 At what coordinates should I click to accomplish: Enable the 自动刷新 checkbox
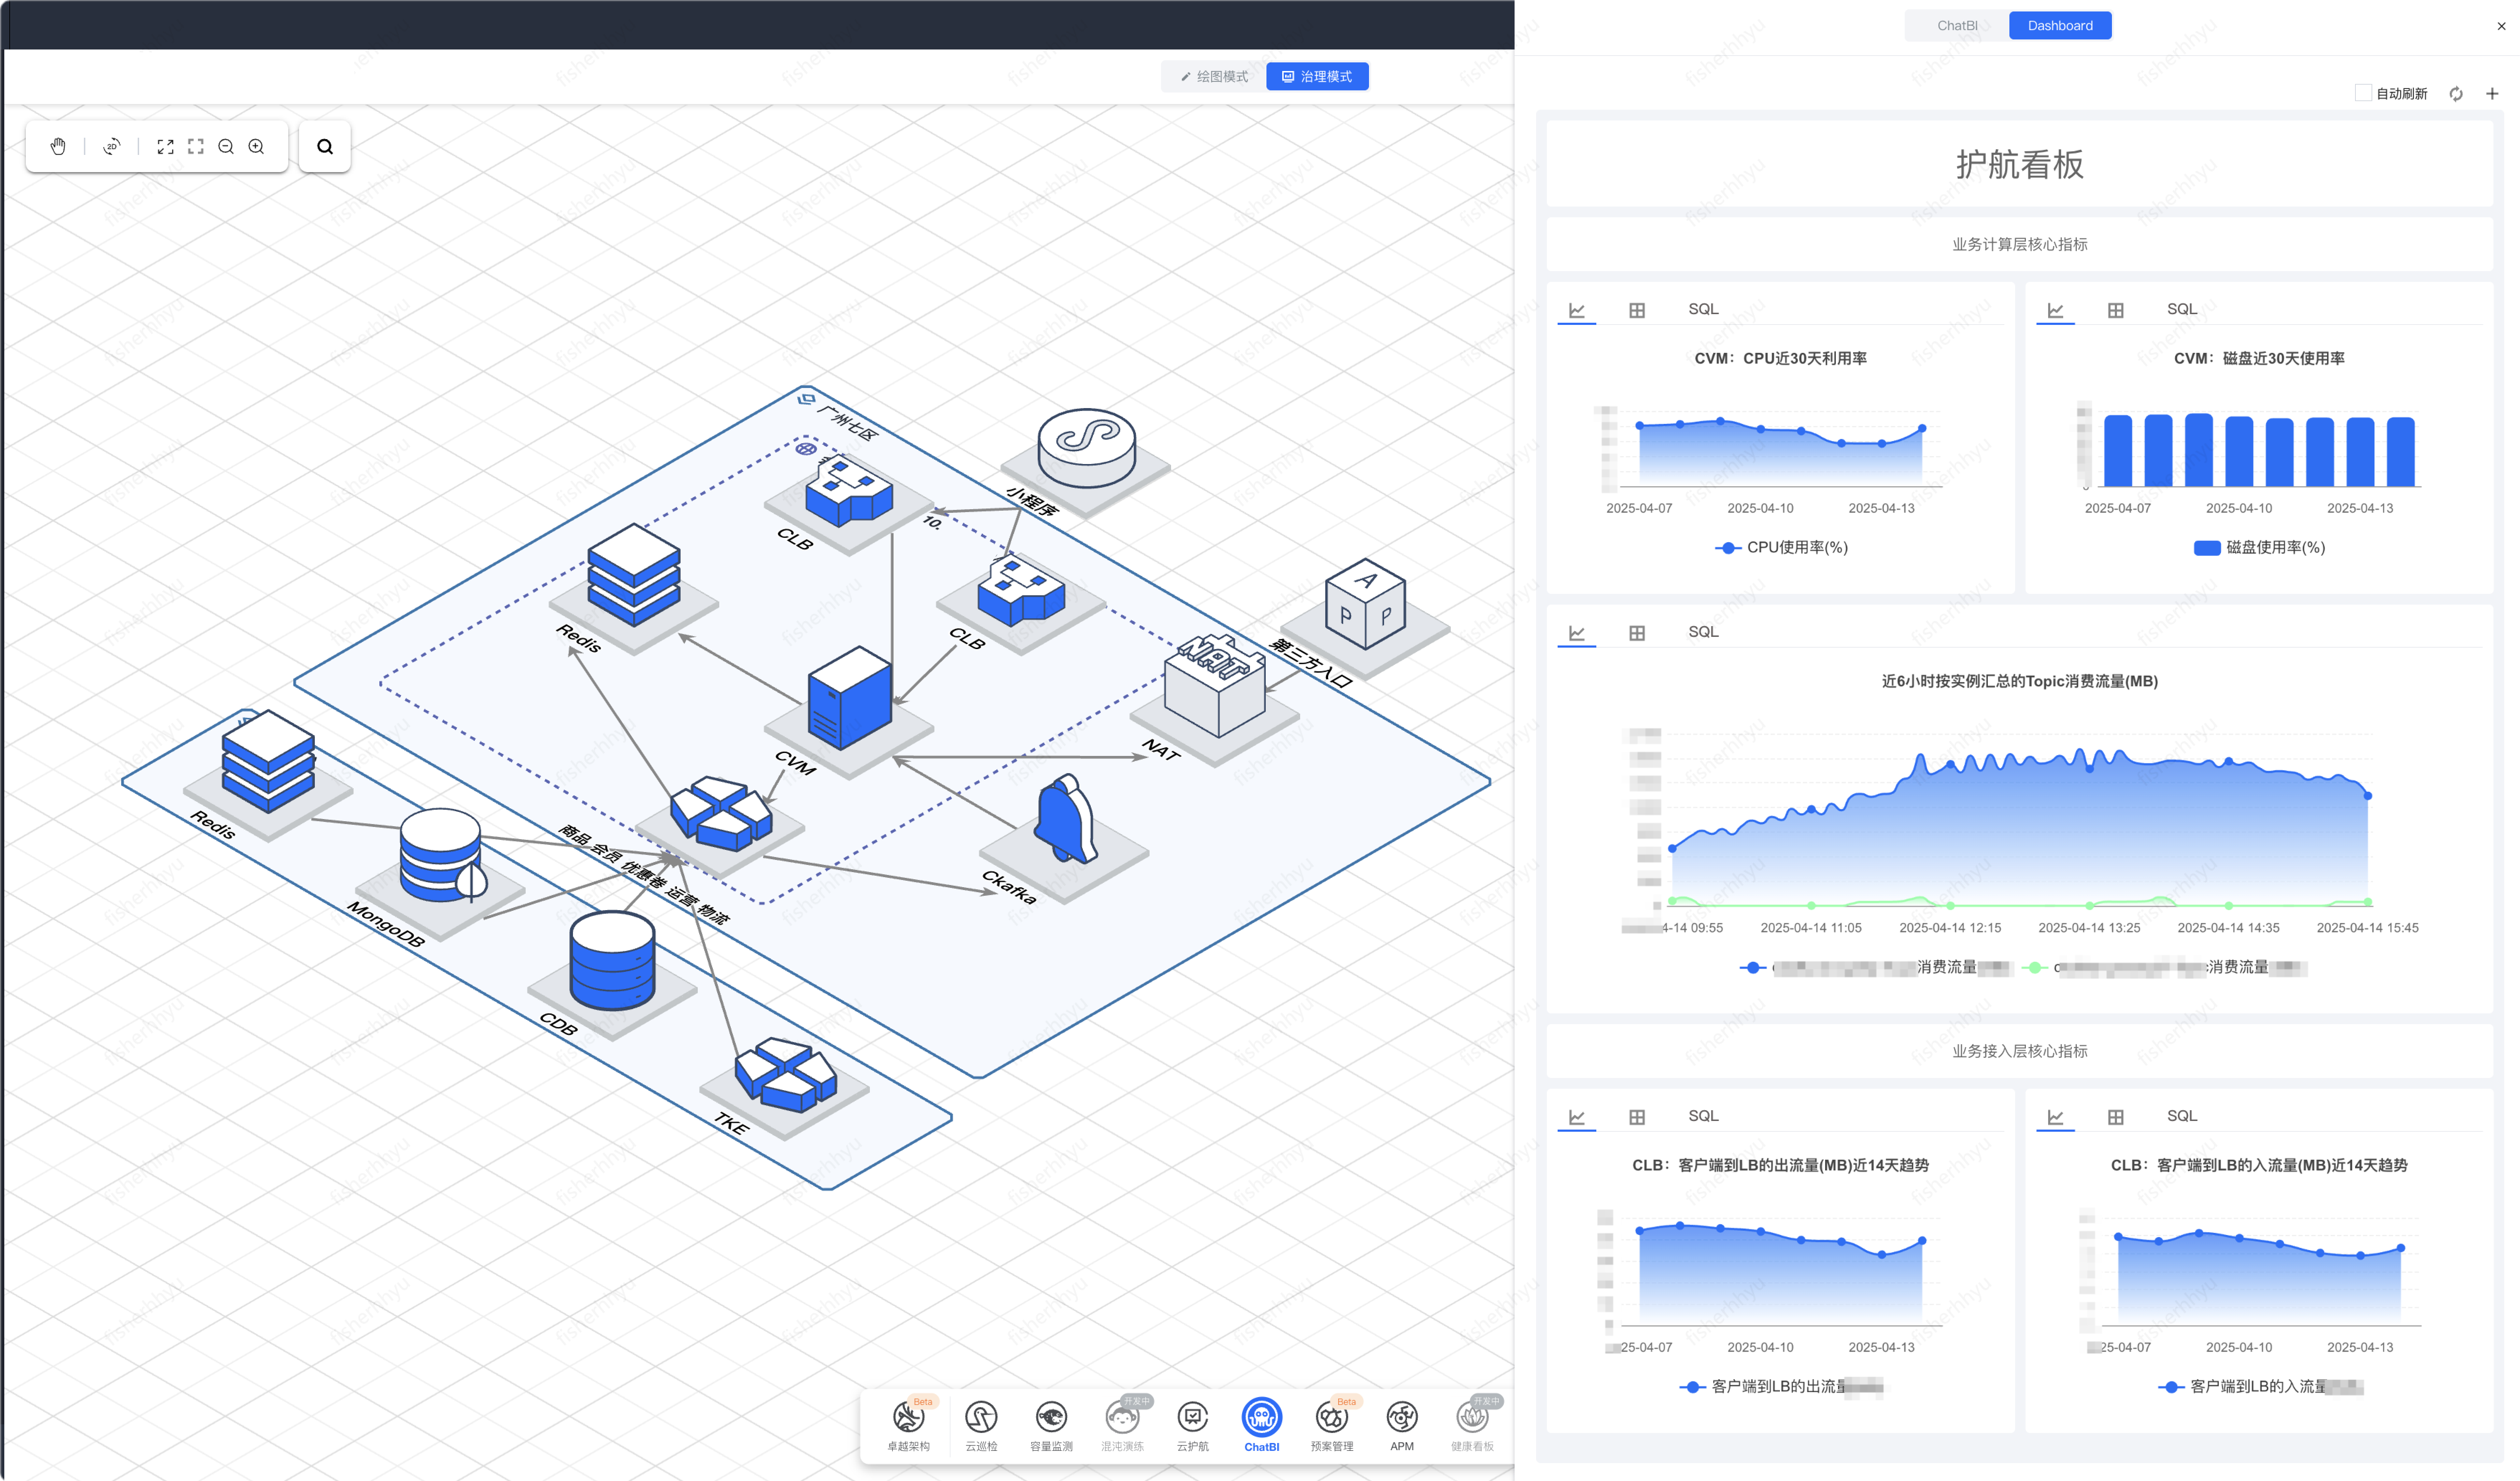[2363, 93]
